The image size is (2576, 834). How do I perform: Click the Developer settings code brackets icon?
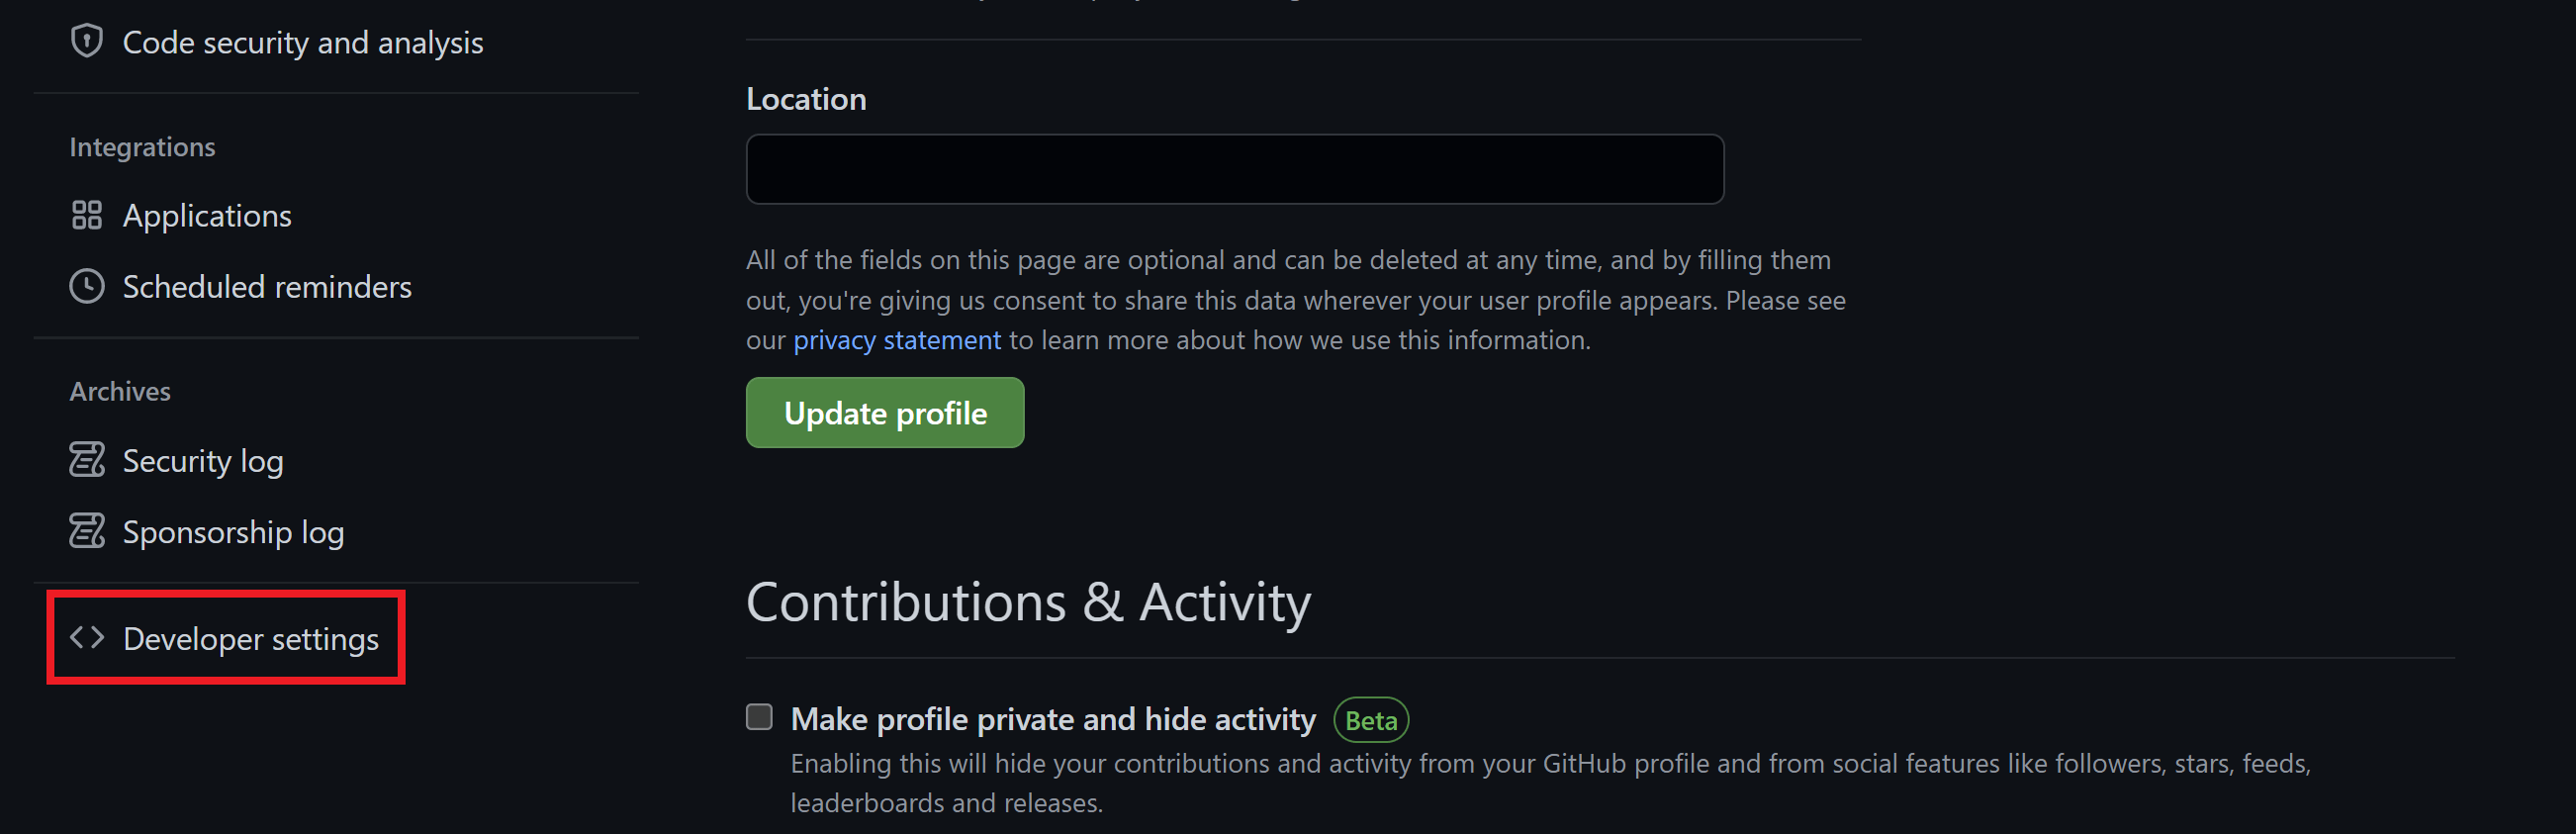point(87,638)
